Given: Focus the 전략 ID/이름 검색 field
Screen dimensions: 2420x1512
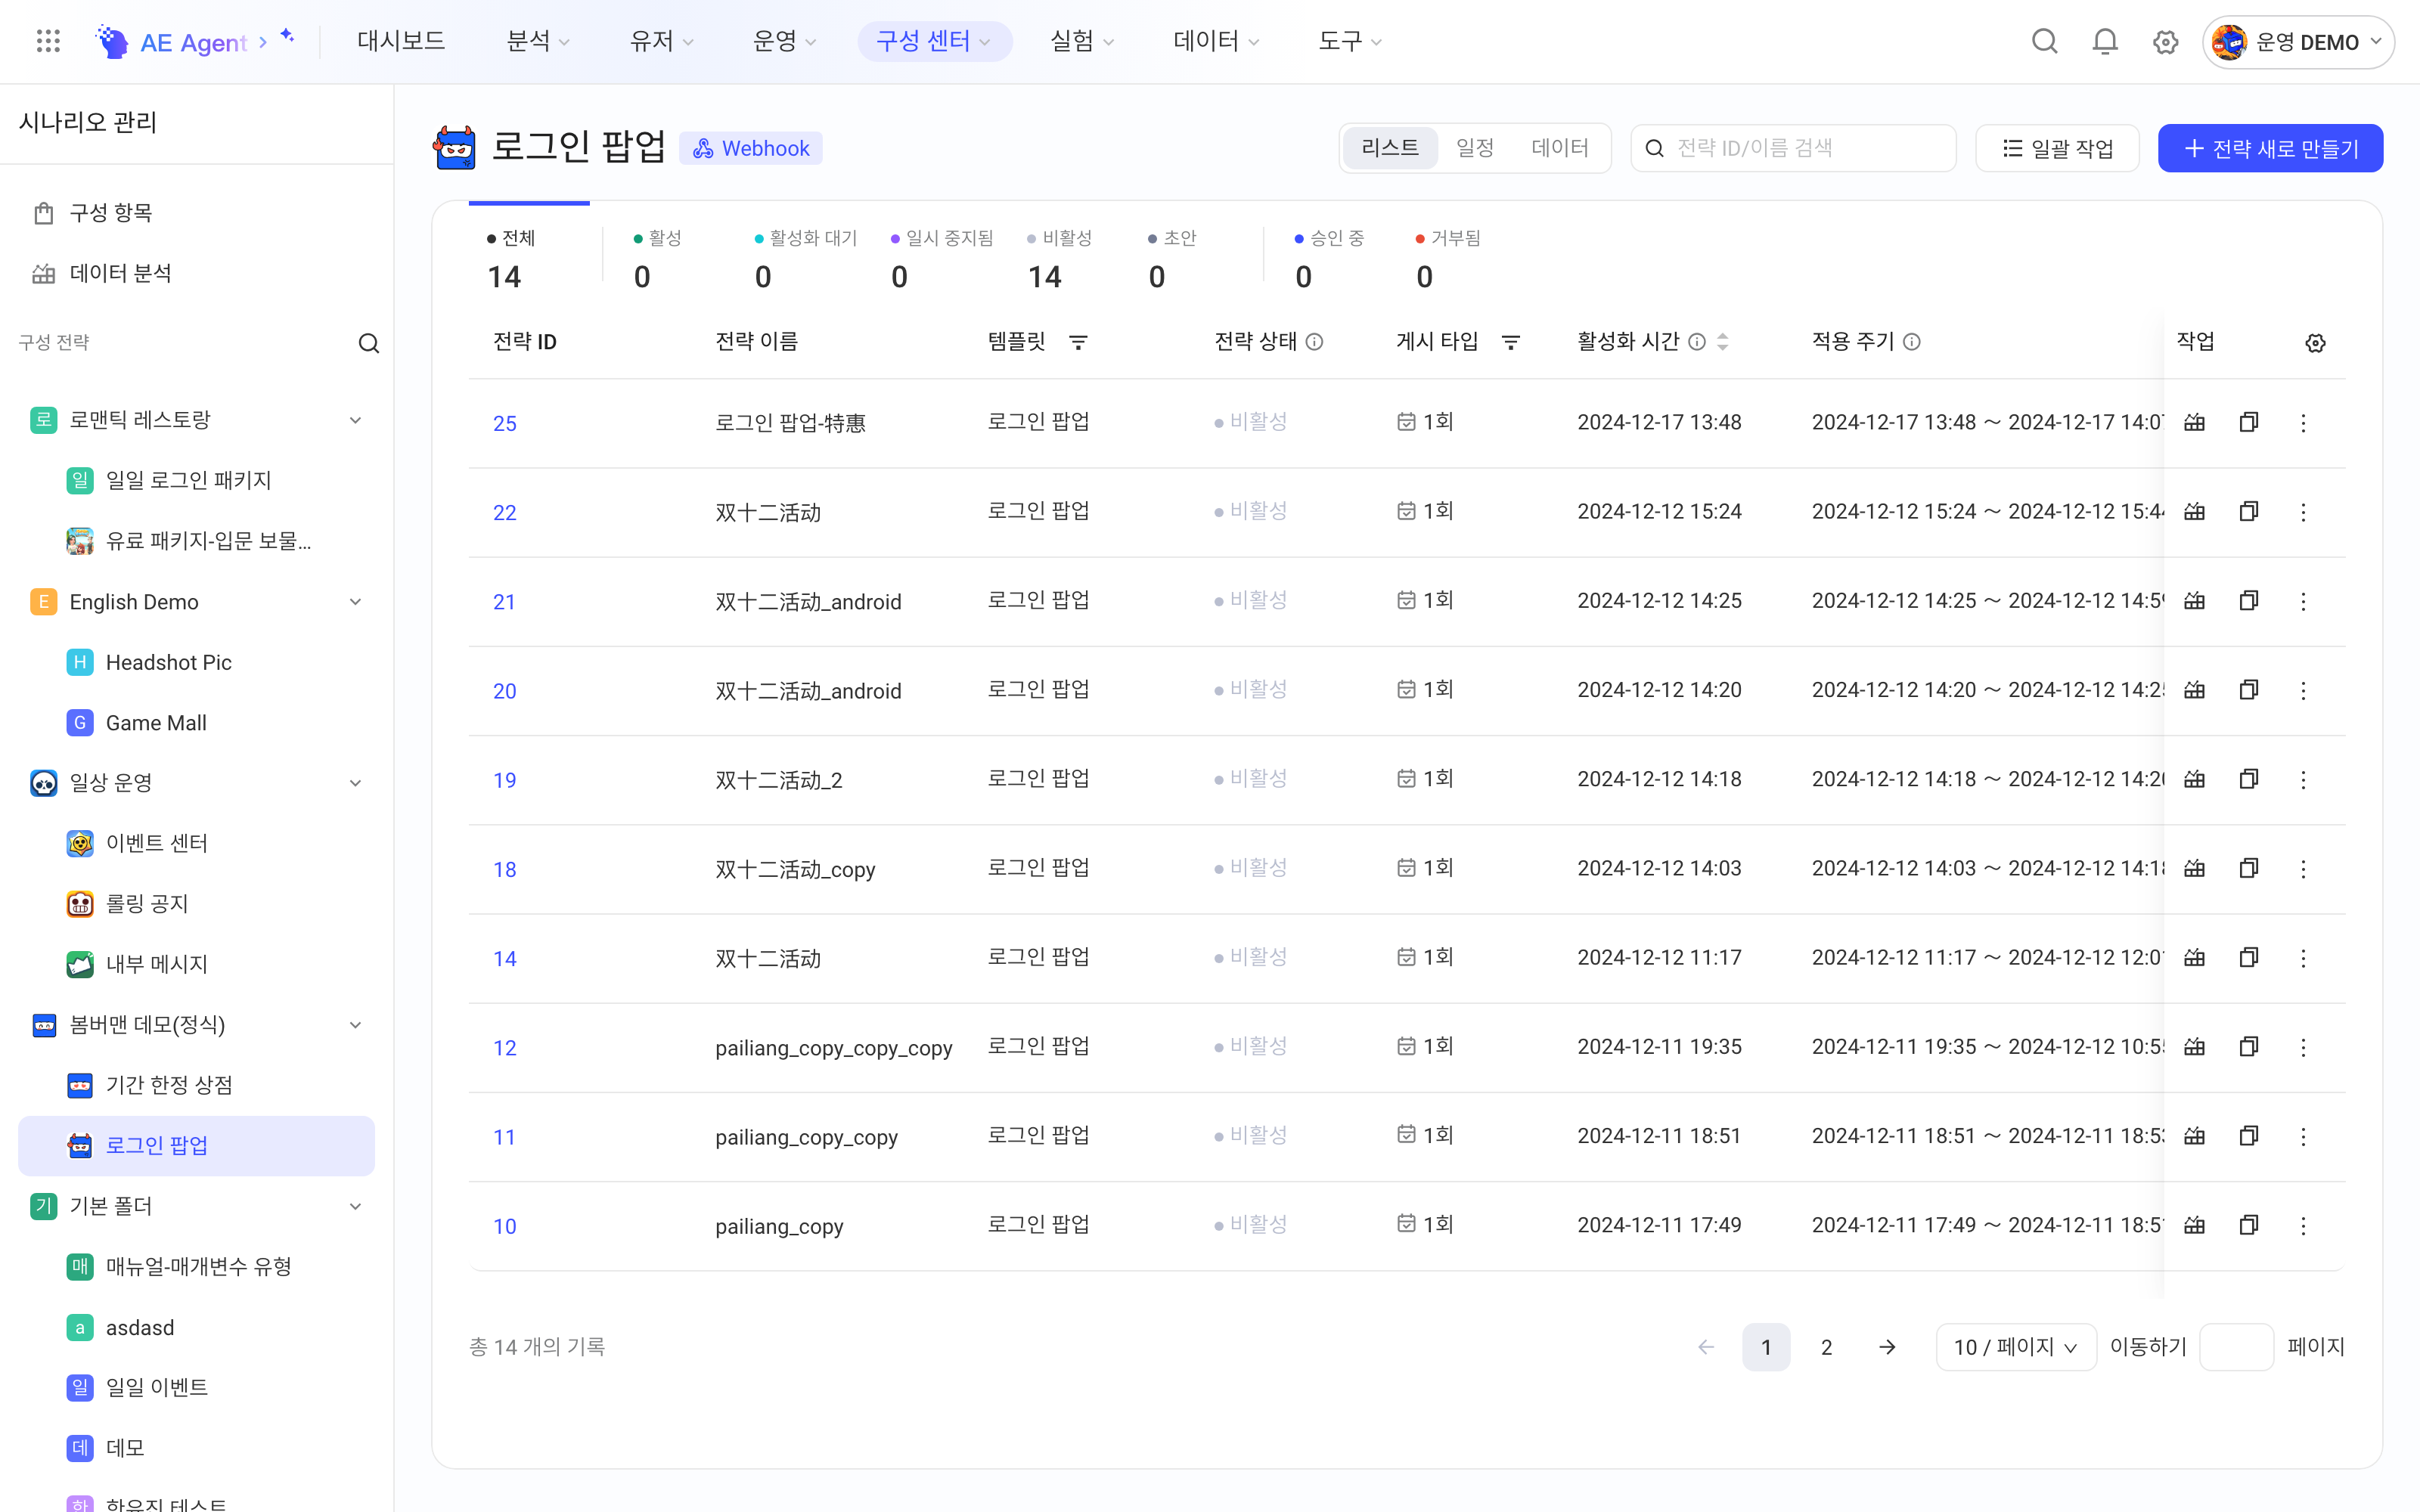Looking at the screenshot, I should click(1793, 148).
